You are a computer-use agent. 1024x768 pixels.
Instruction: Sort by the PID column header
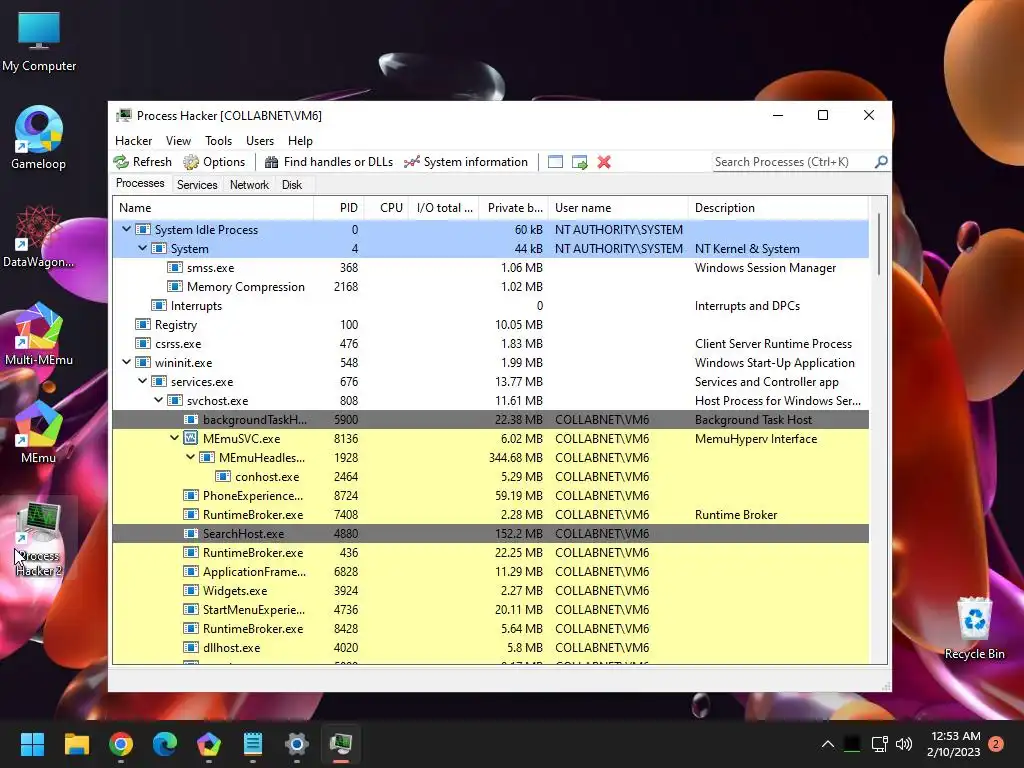click(338, 208)
